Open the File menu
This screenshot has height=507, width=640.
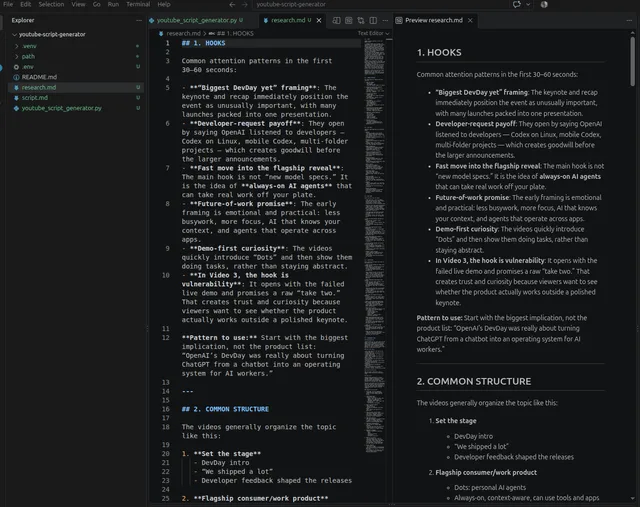[8, 4]
